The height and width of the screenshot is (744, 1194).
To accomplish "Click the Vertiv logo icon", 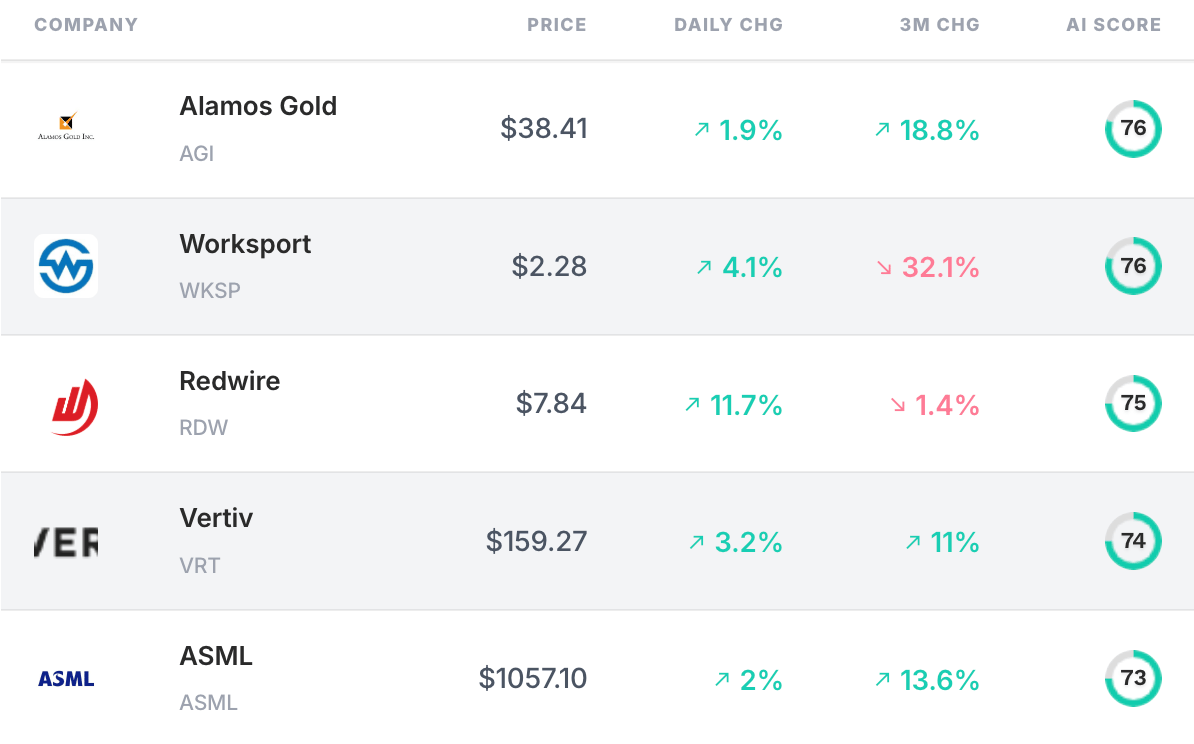I will coord(66,542).
